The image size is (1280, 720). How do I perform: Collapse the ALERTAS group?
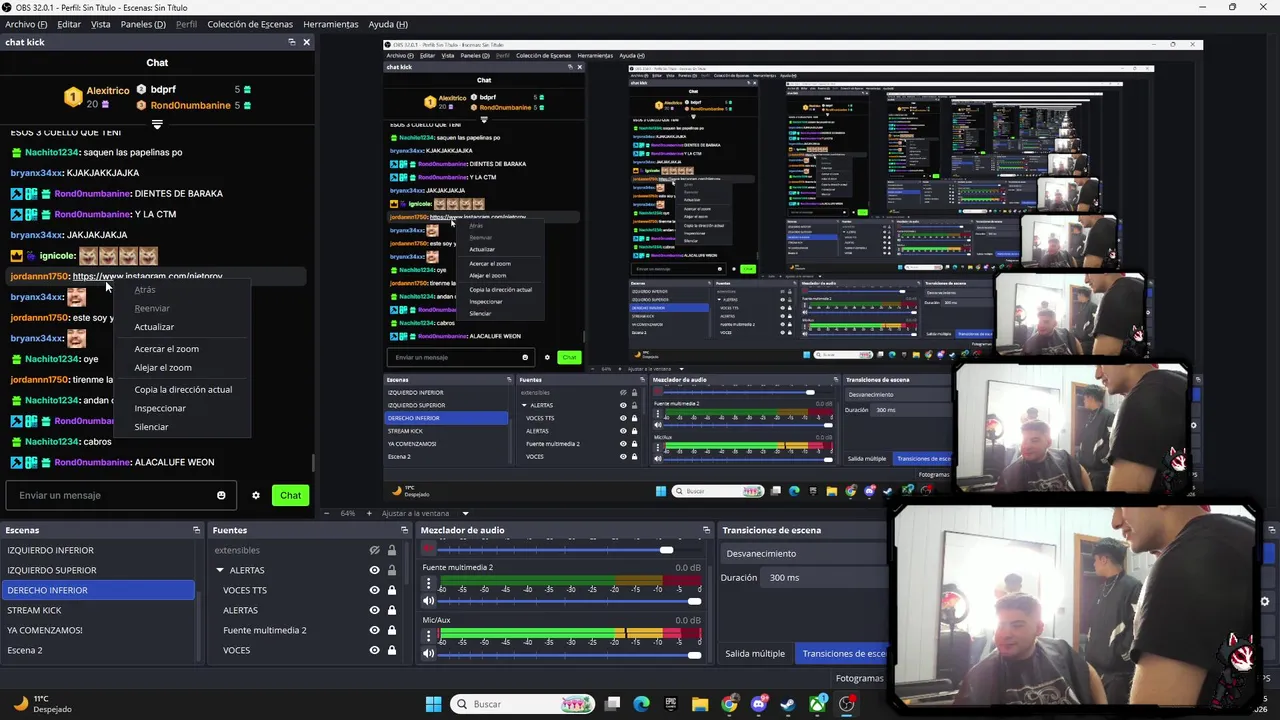[220, 570]
